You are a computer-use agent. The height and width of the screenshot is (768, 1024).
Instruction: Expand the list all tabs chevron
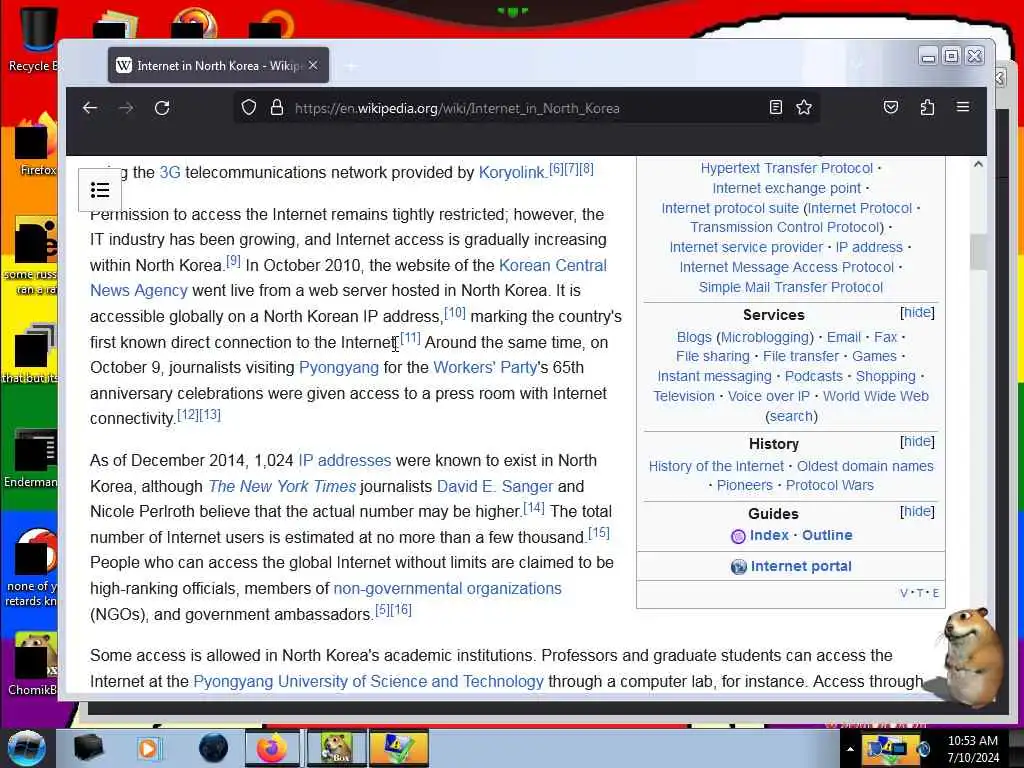[857, 65]
